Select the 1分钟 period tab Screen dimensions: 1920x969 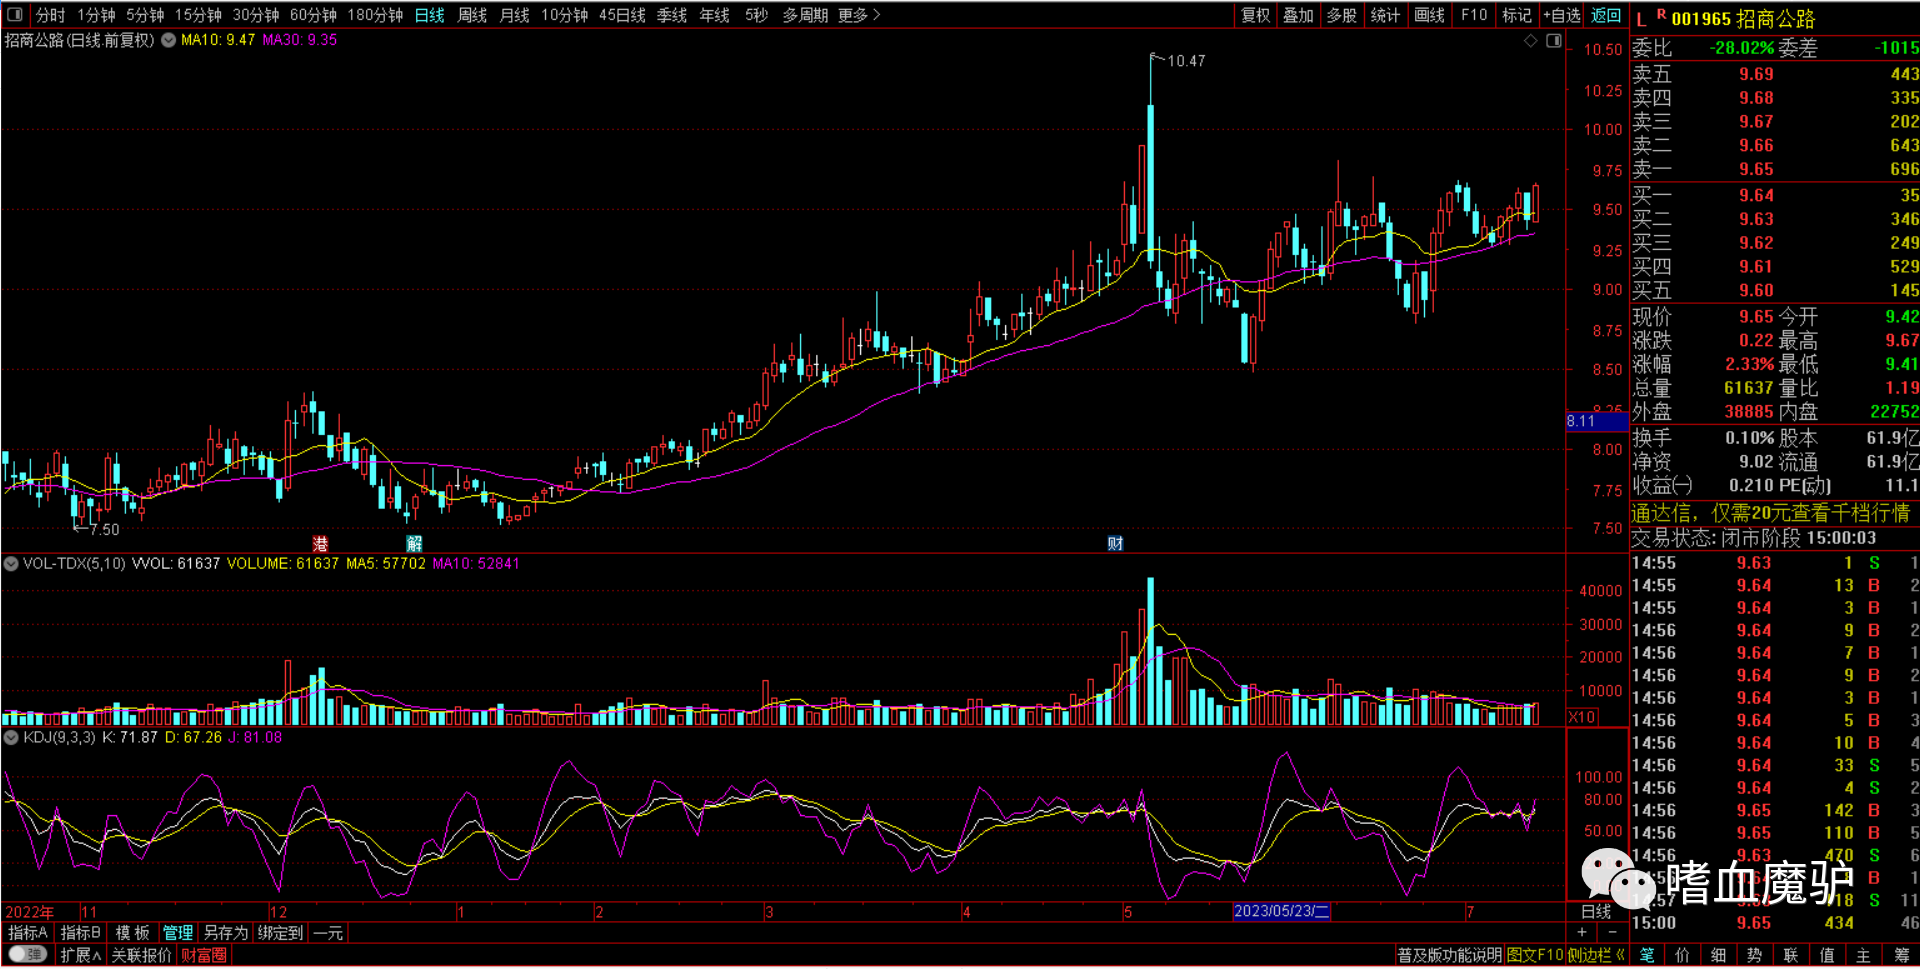(x=96, y=15)
